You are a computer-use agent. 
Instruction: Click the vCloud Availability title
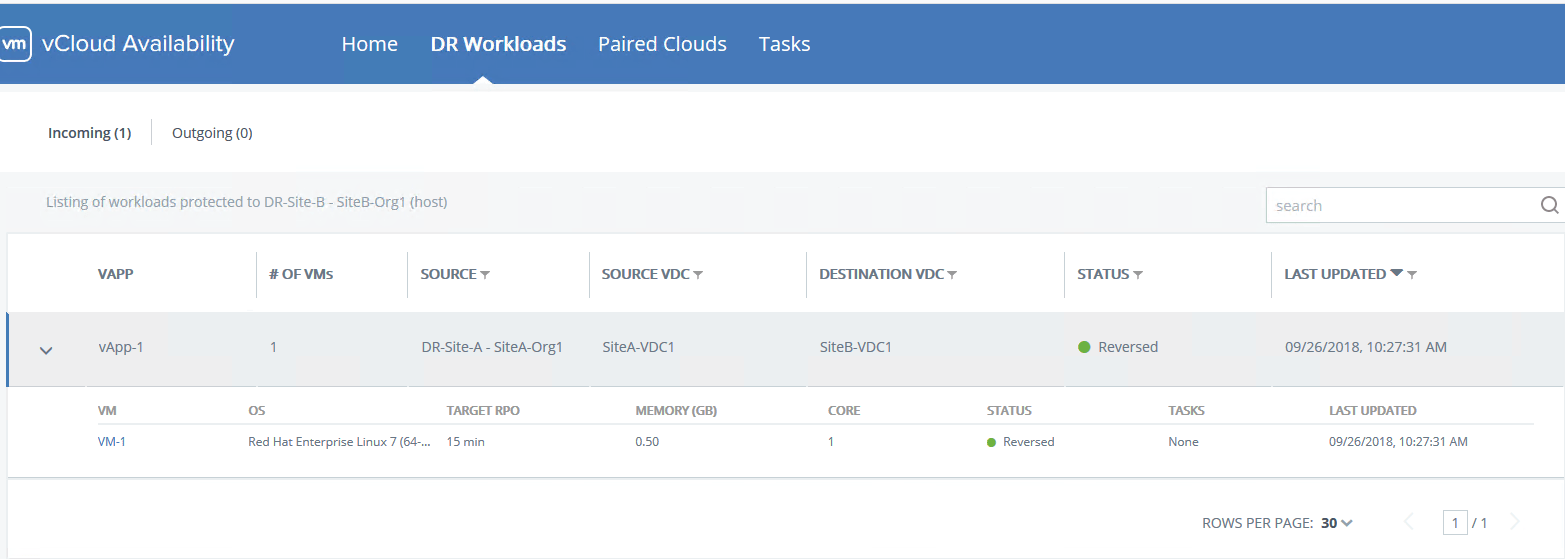[138, 44]
